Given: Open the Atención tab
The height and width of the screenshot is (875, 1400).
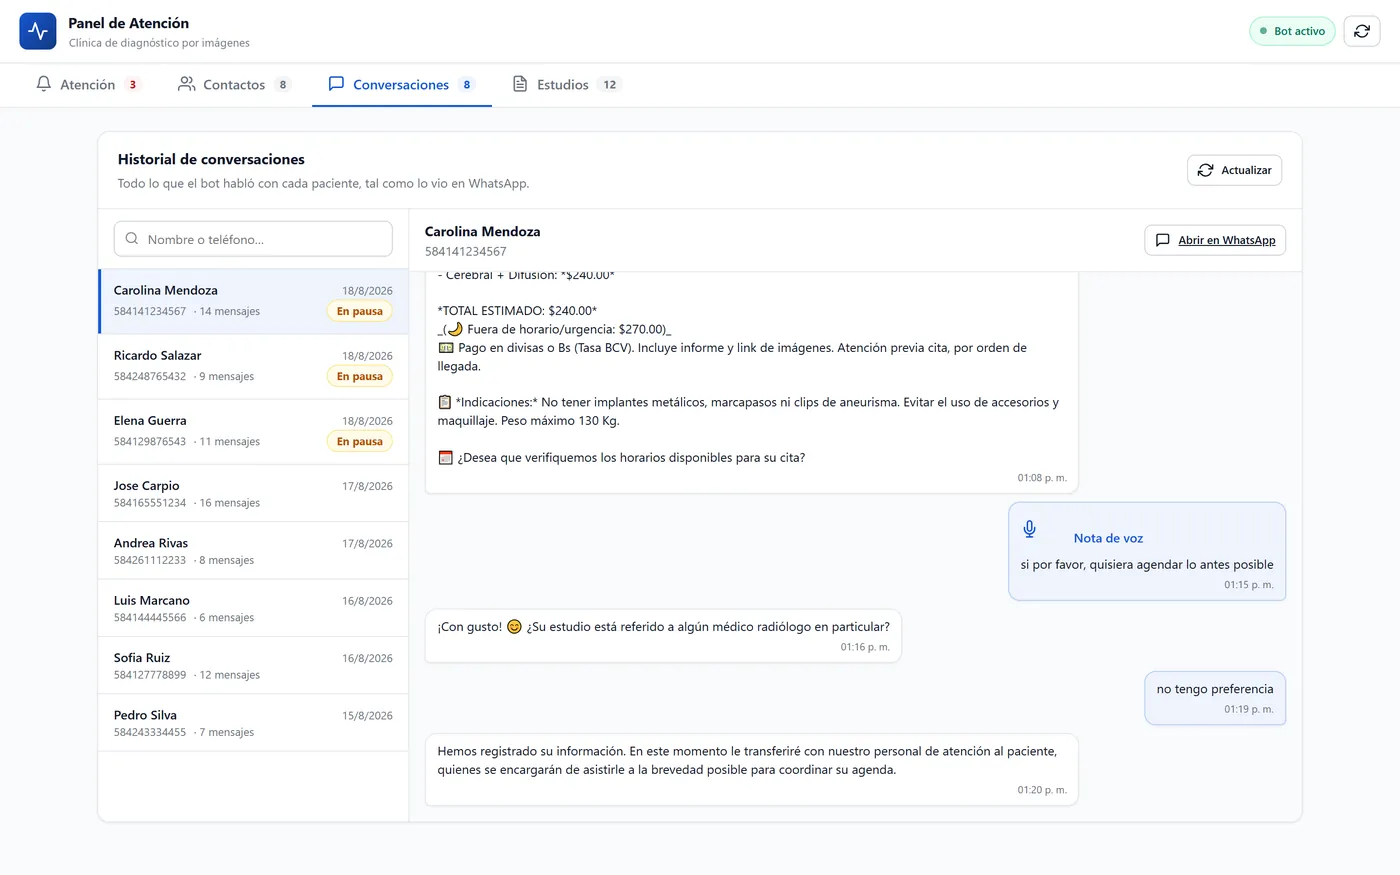Looking at the screenshot, I should (x=88, y=85).
